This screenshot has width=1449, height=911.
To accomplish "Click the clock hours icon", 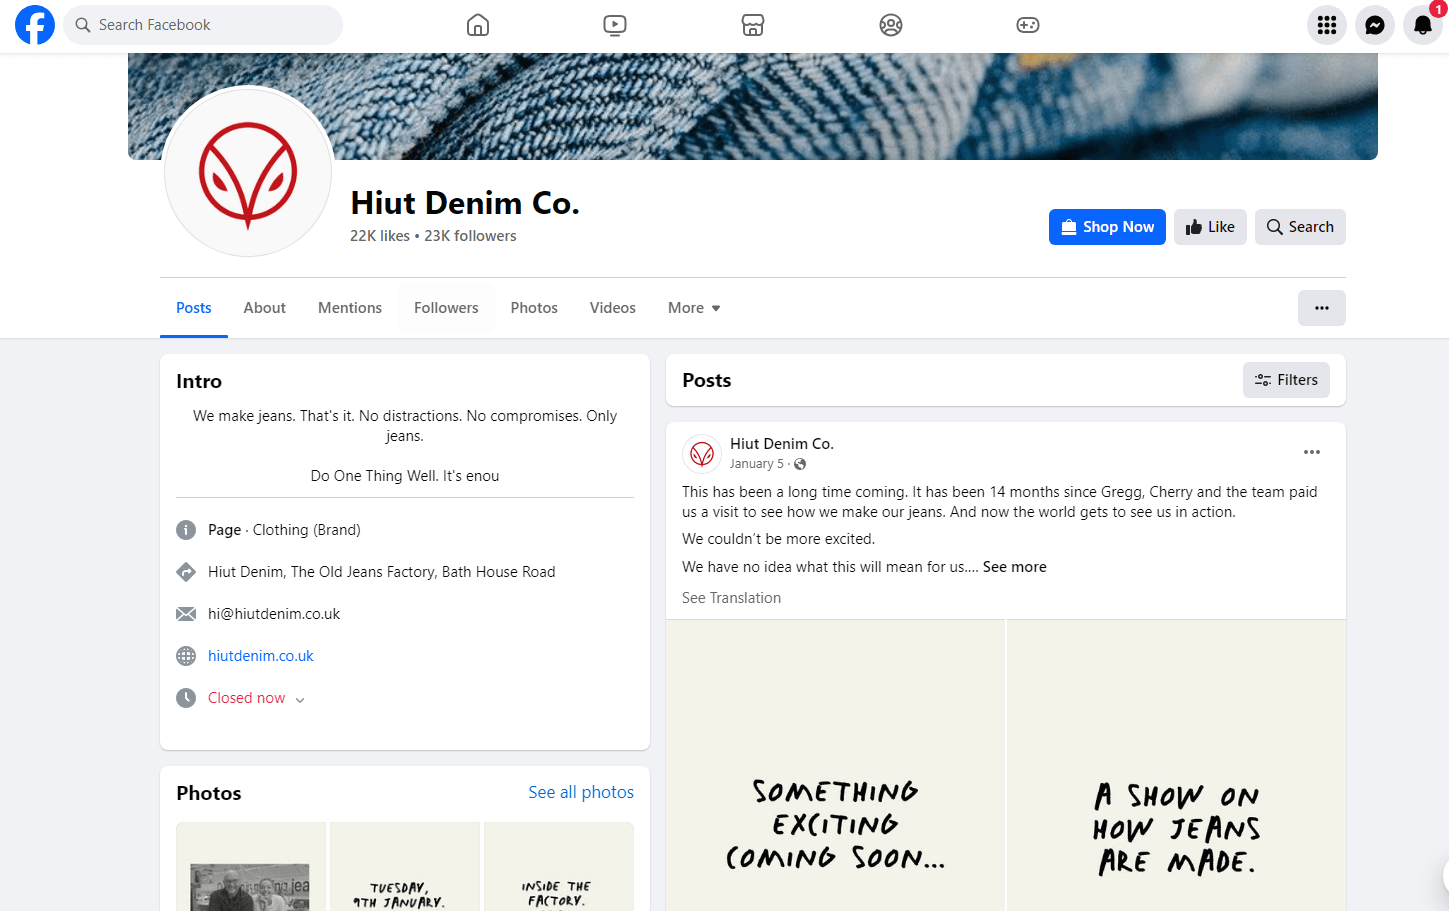I will (186, 698).
